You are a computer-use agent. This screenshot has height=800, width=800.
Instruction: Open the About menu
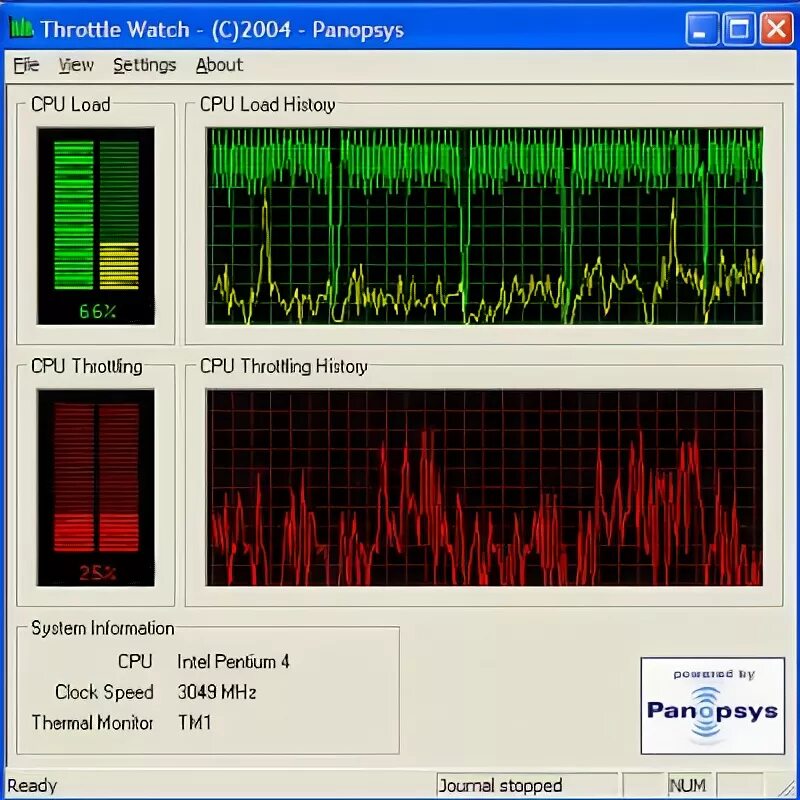219,65
